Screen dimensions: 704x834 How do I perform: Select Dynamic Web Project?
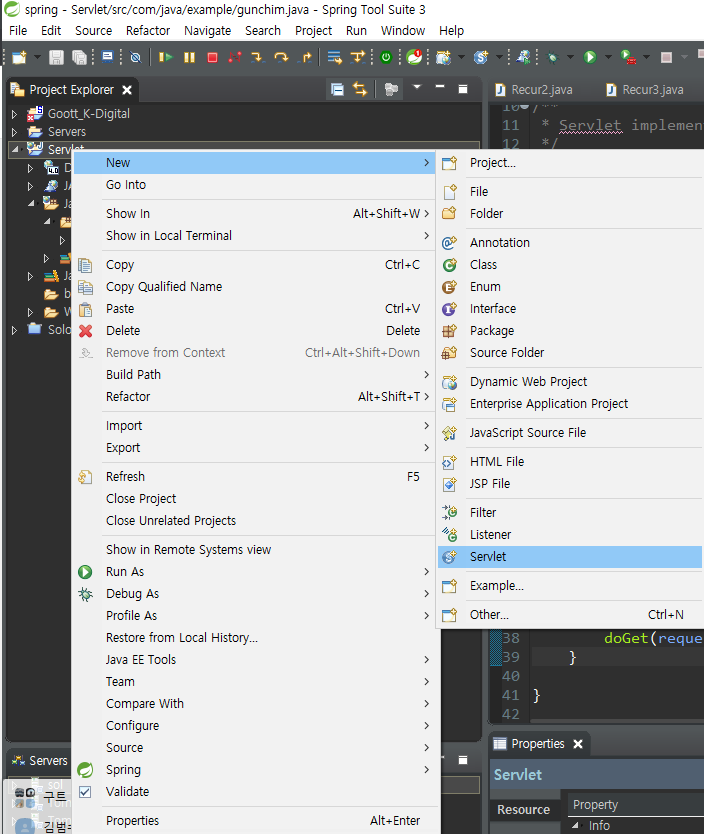point(570,382)
